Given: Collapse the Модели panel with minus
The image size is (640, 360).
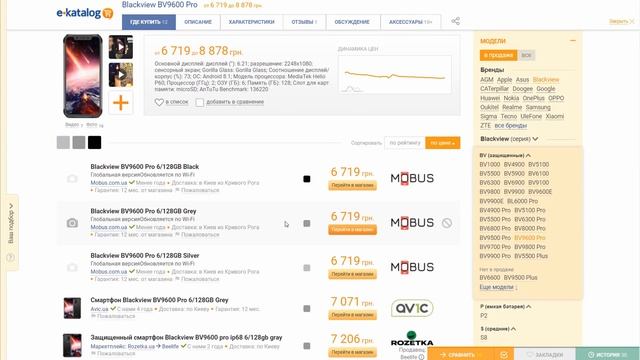Looking at the screenshot, I should (573, 41).
